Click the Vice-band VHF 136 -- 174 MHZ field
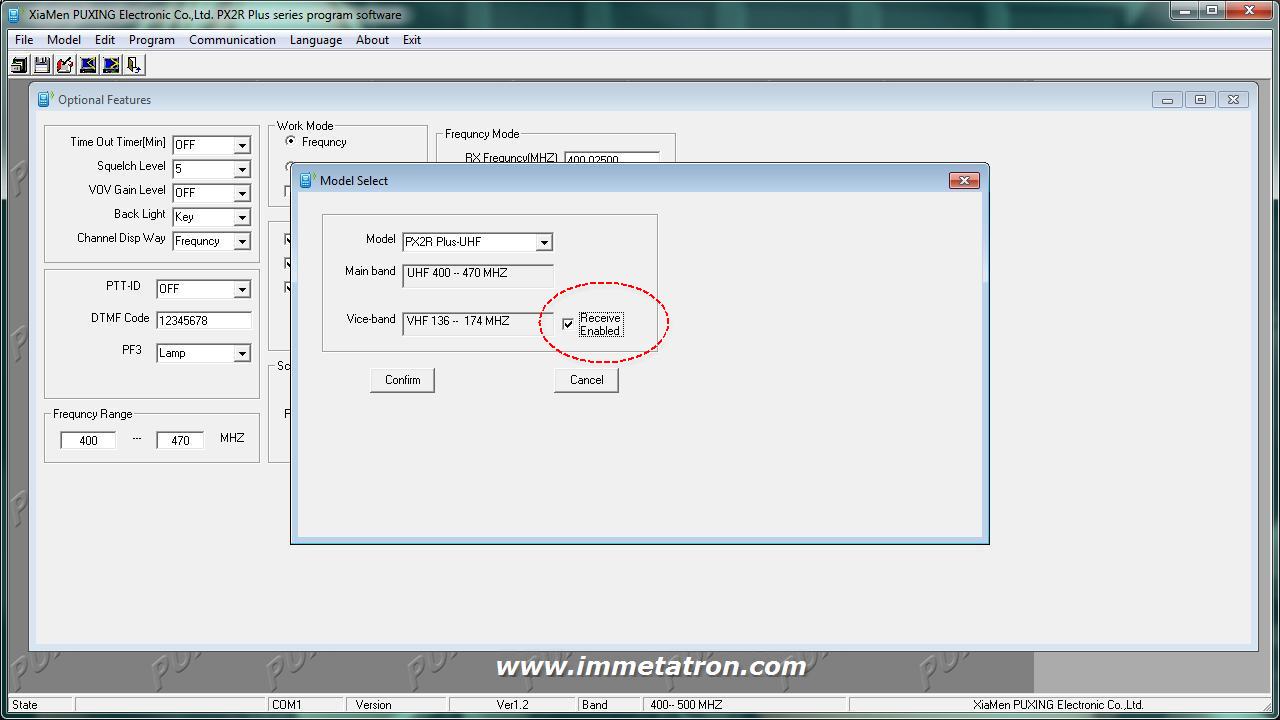 pyautogui.click(x=478, y=322)
